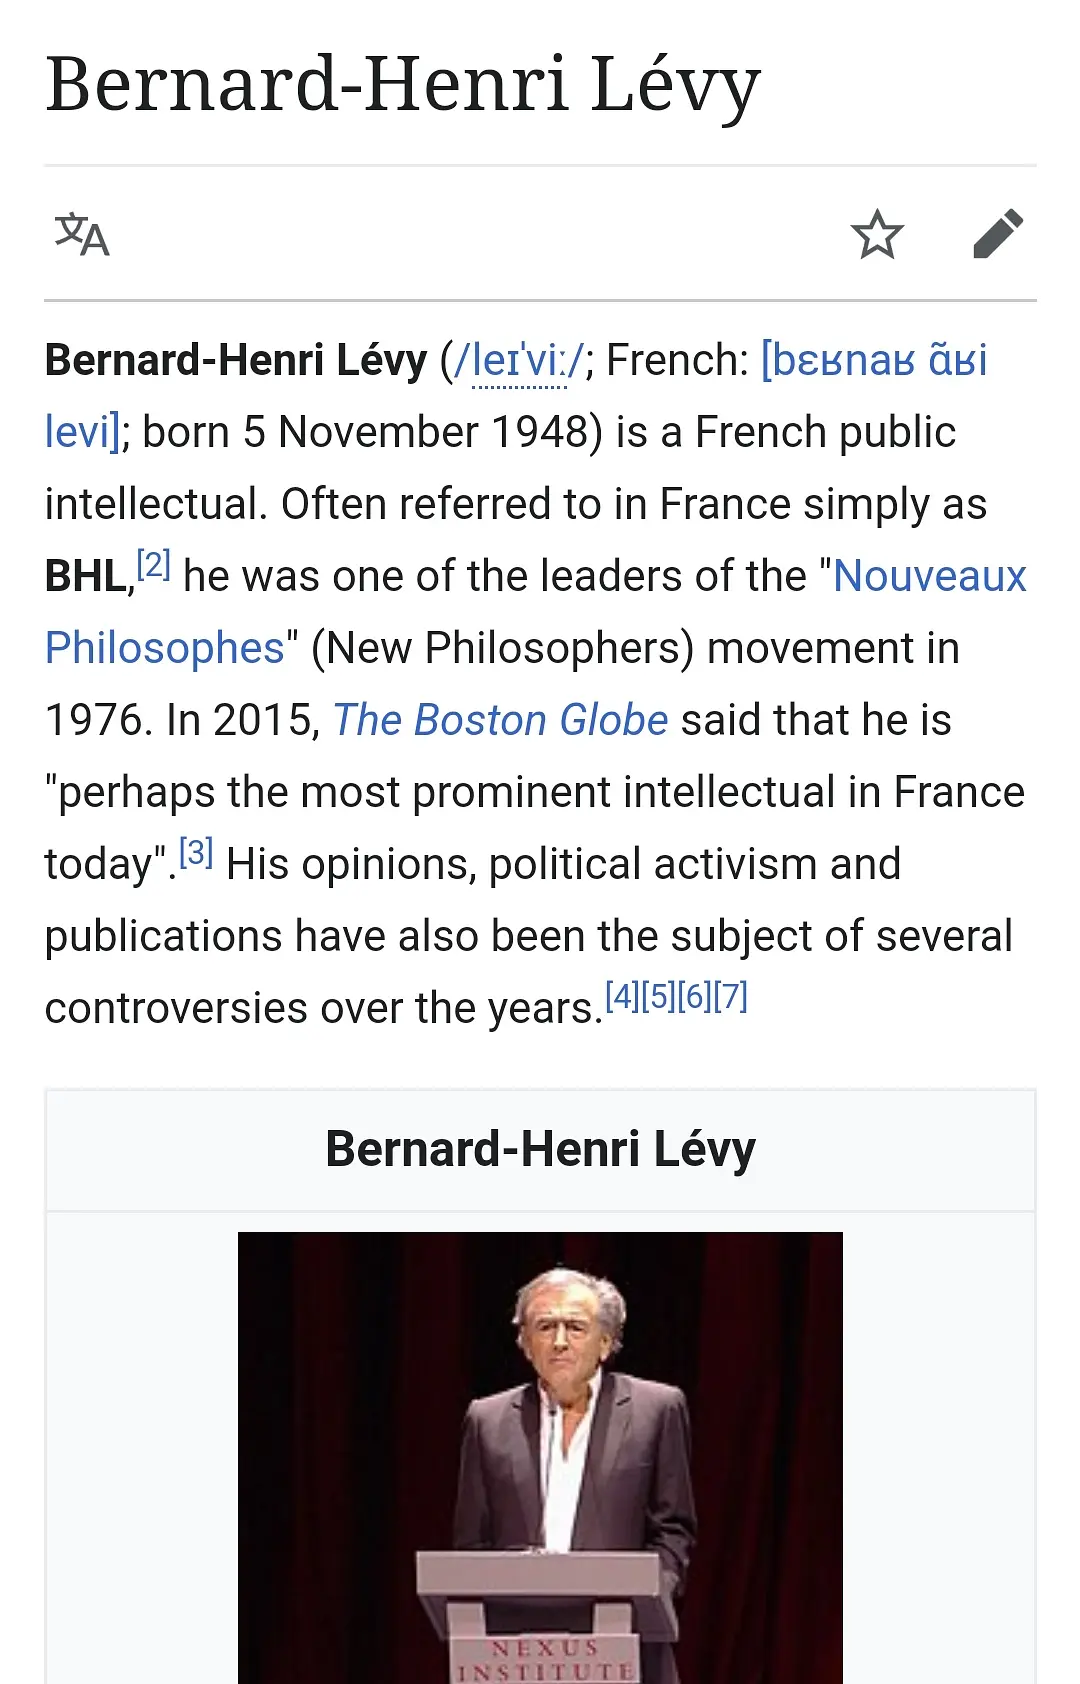1080x1684 pixels.
Task: Follow the Nouveaux Philosophes link
Action: click(x=930, y=577)
